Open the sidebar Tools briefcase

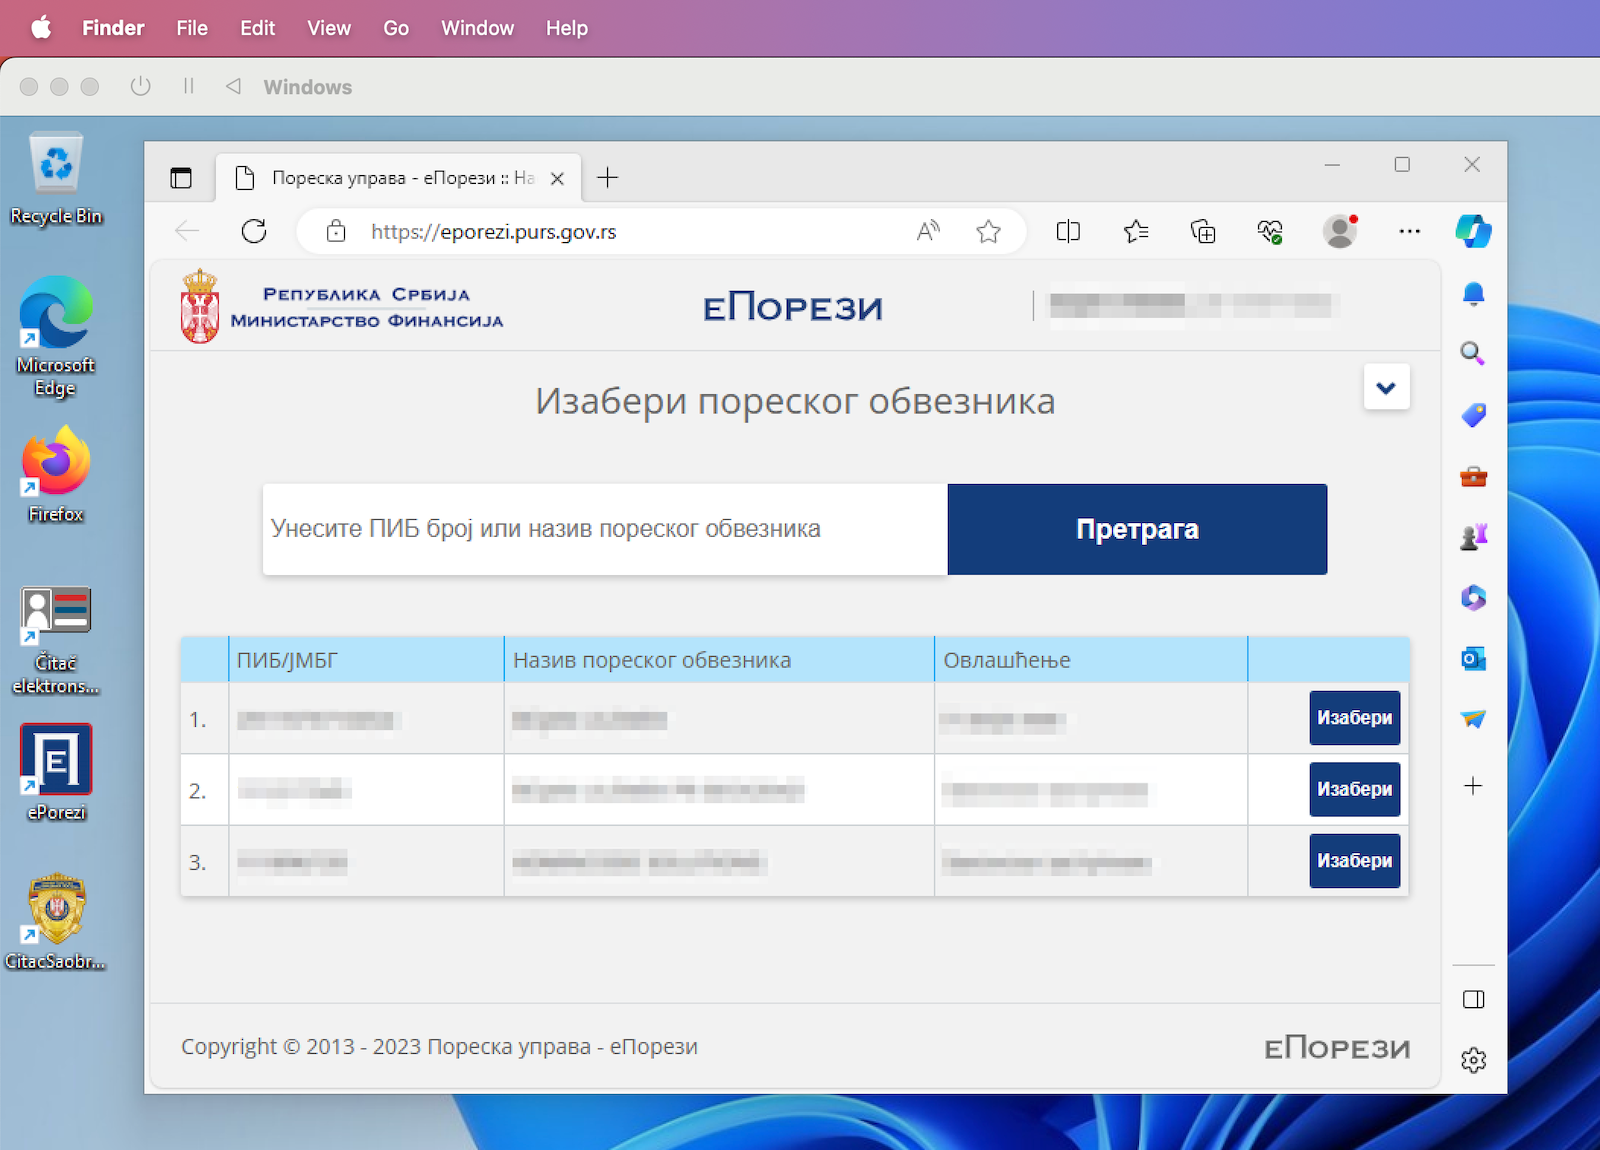coord(1473,476)
